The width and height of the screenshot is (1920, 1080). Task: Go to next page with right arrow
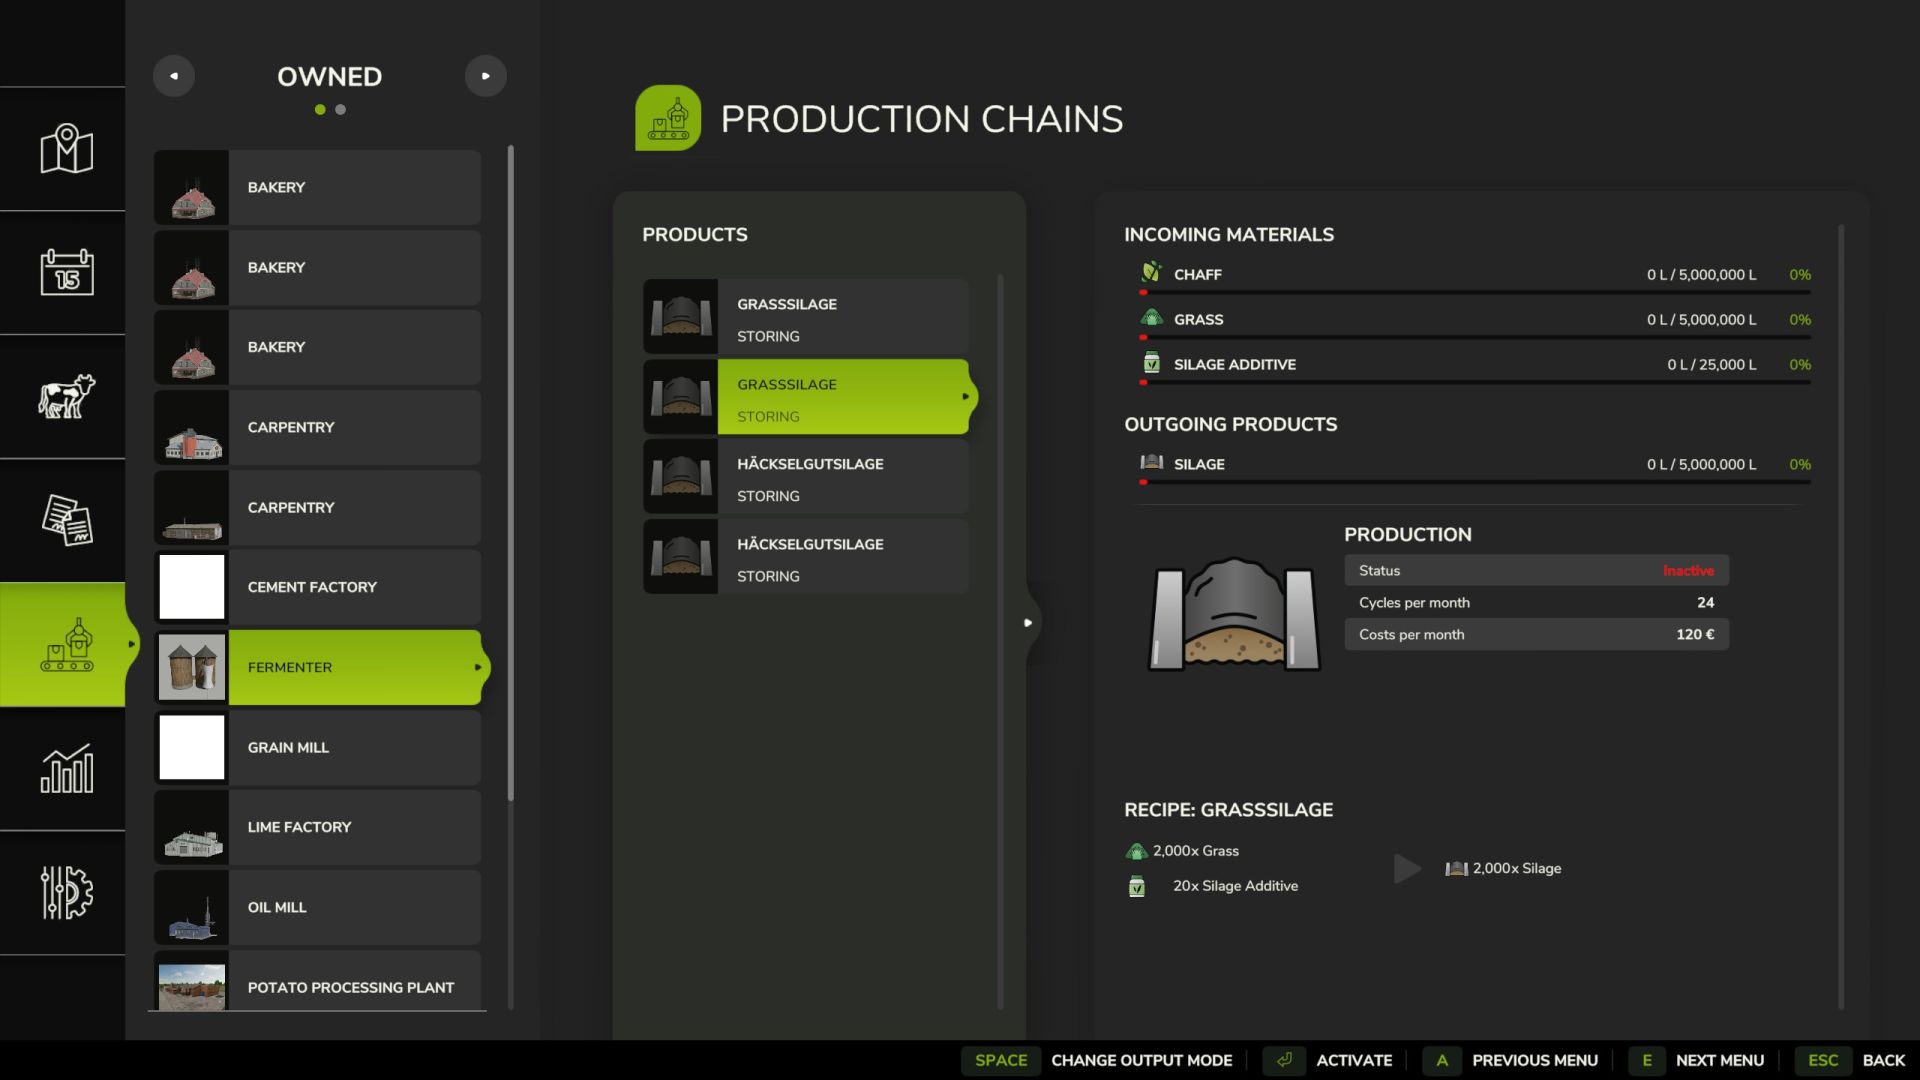[x=486, y=76]
